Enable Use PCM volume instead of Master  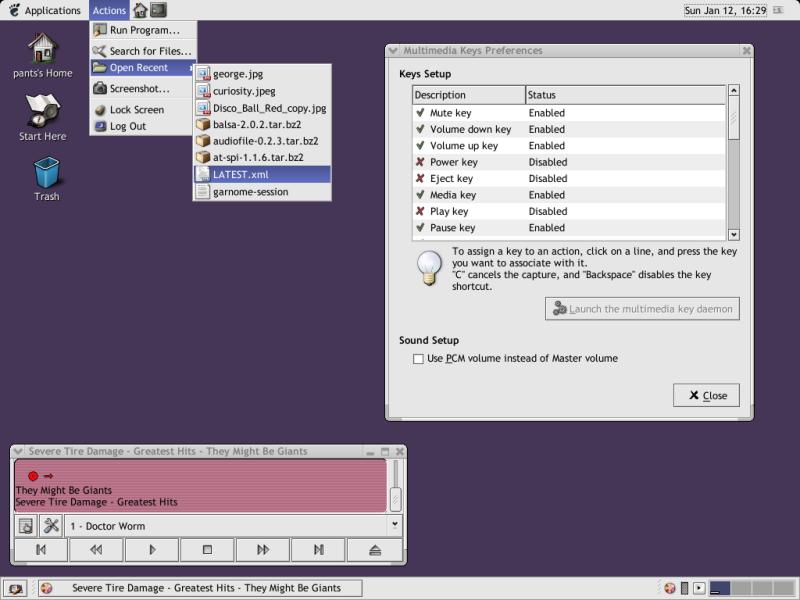point(419,359)
